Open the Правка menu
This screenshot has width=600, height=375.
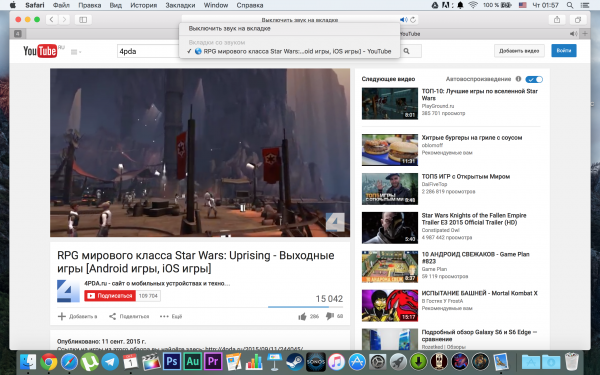90,5
